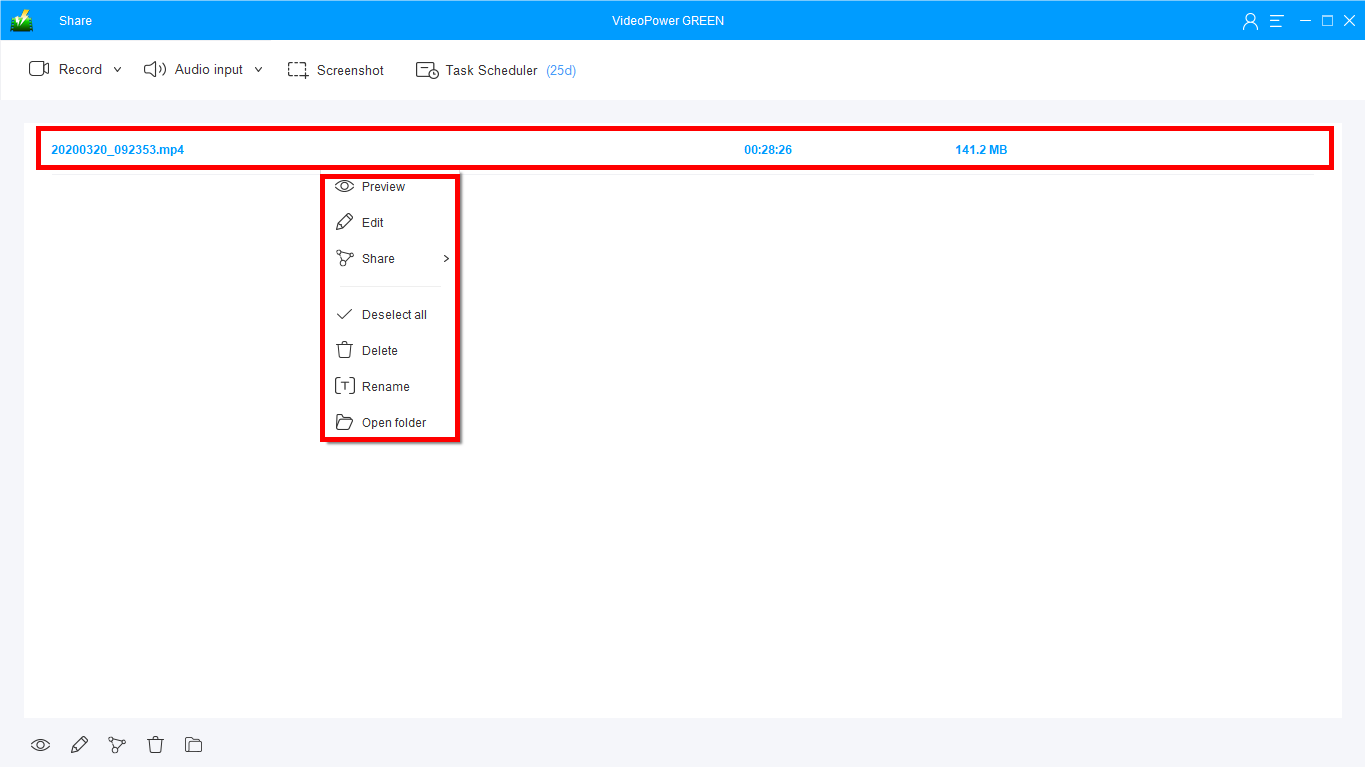Click the Audio input speaker icon
The width and height of the screenshot is (1365, 767).
pos(155,69)
